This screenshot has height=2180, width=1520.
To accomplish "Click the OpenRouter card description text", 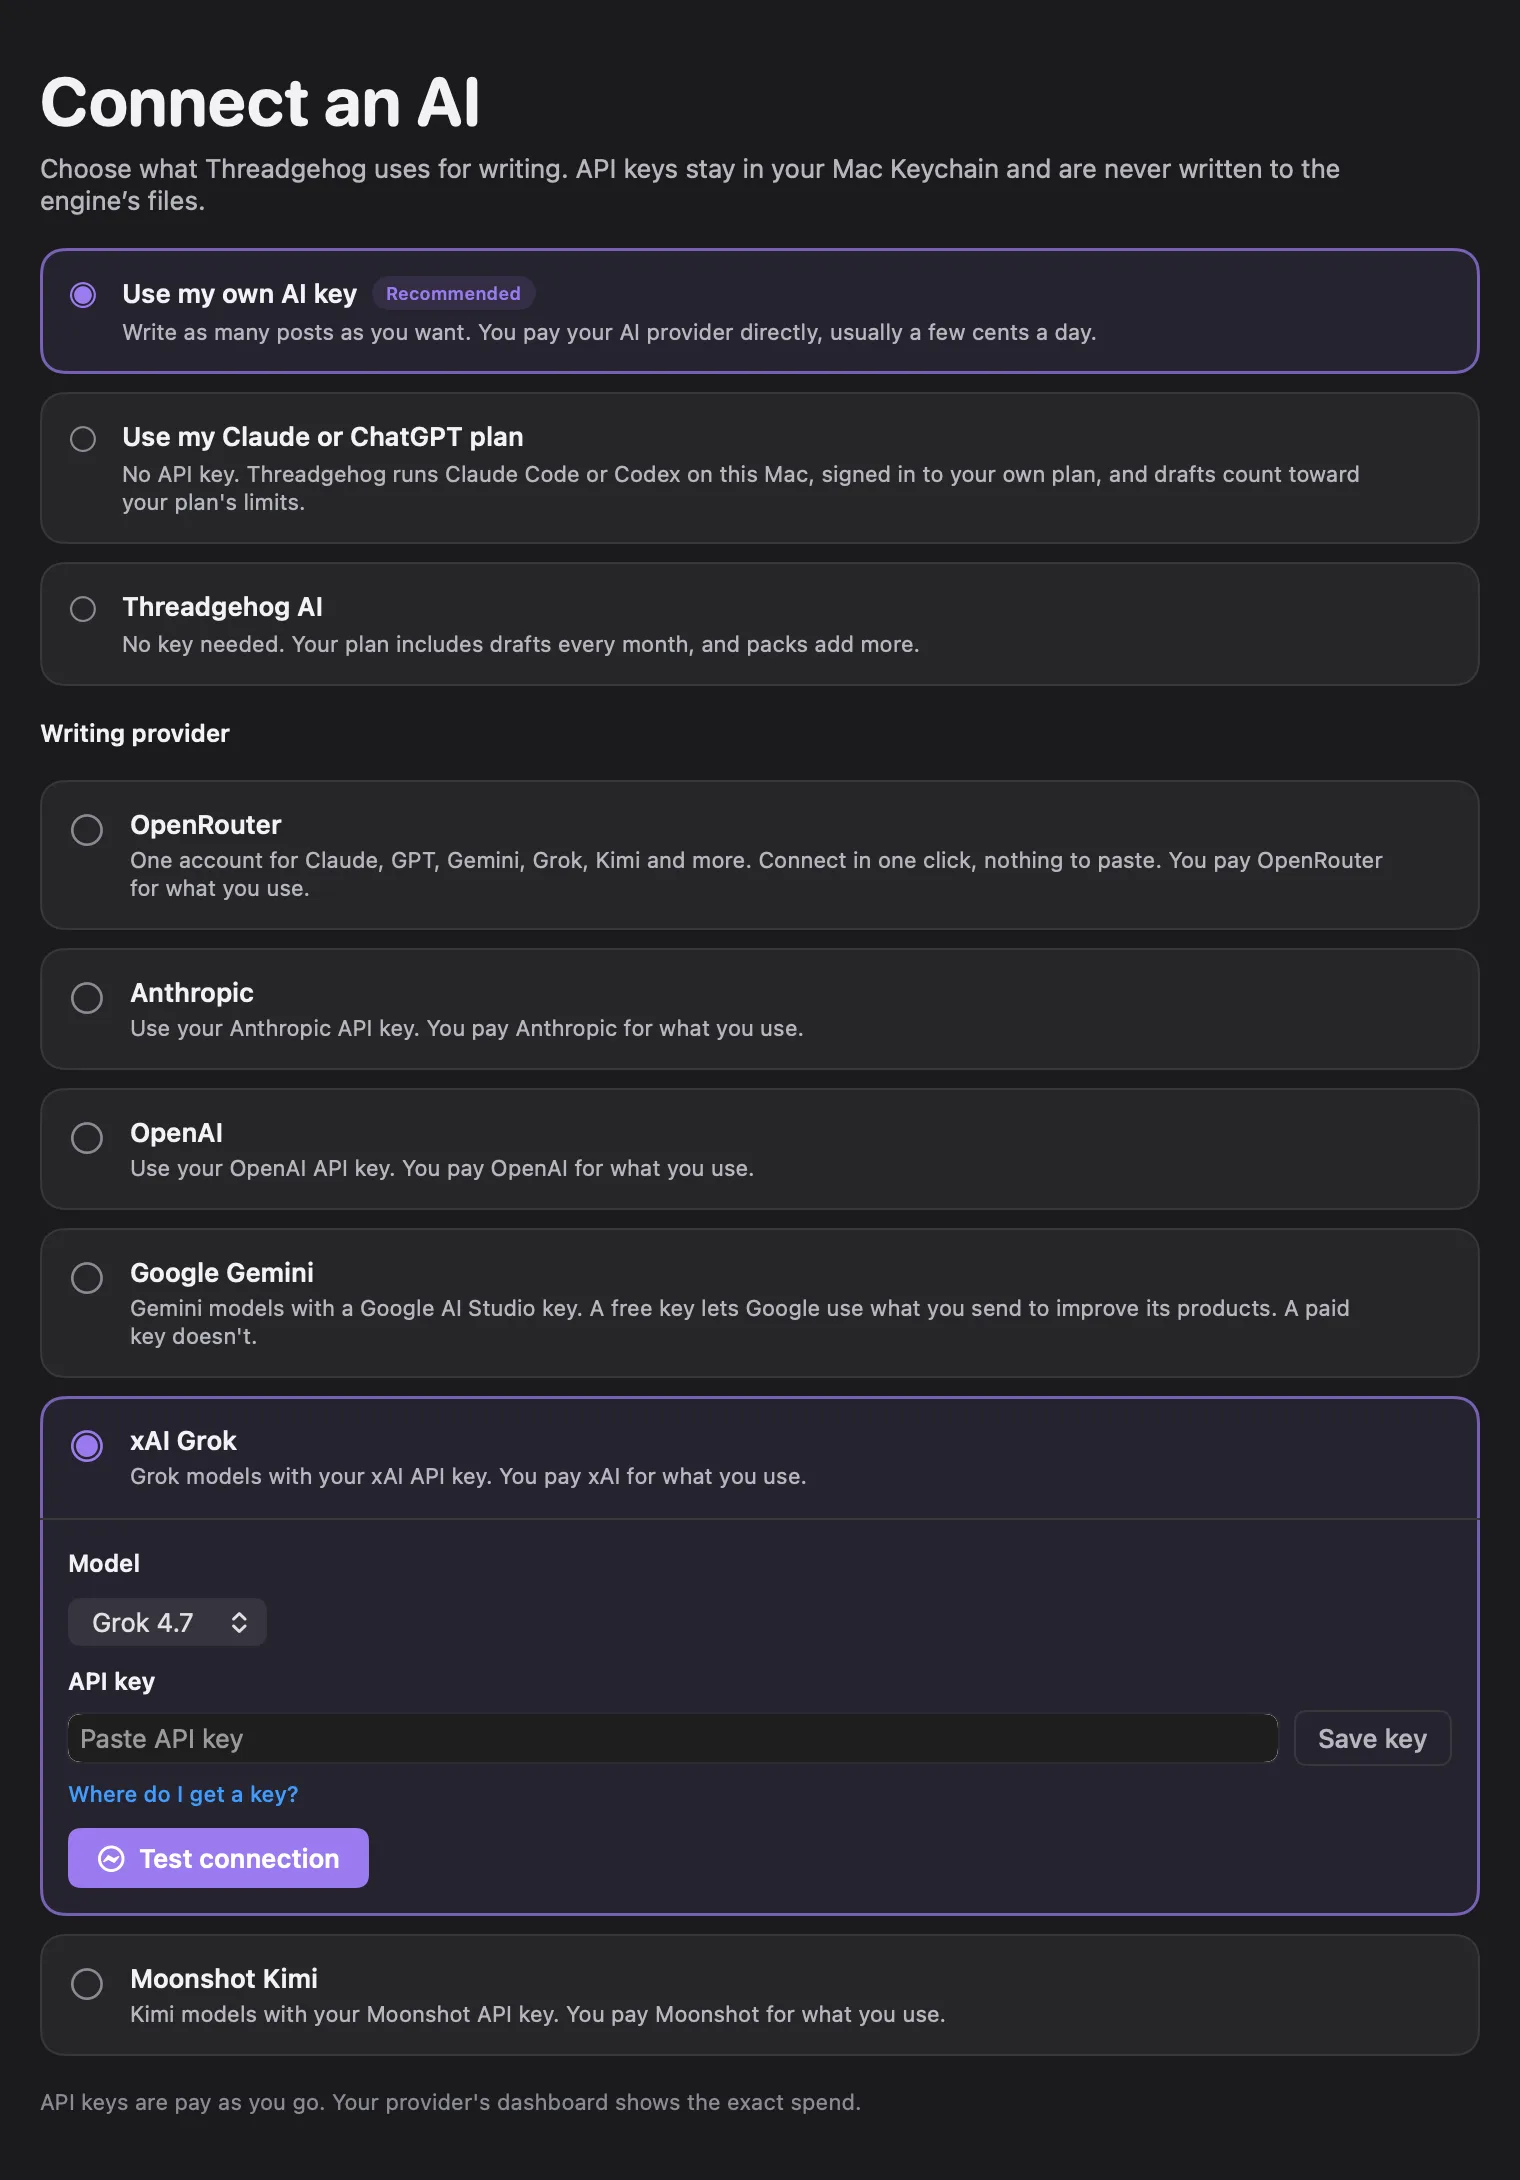I will pos(756,874).
